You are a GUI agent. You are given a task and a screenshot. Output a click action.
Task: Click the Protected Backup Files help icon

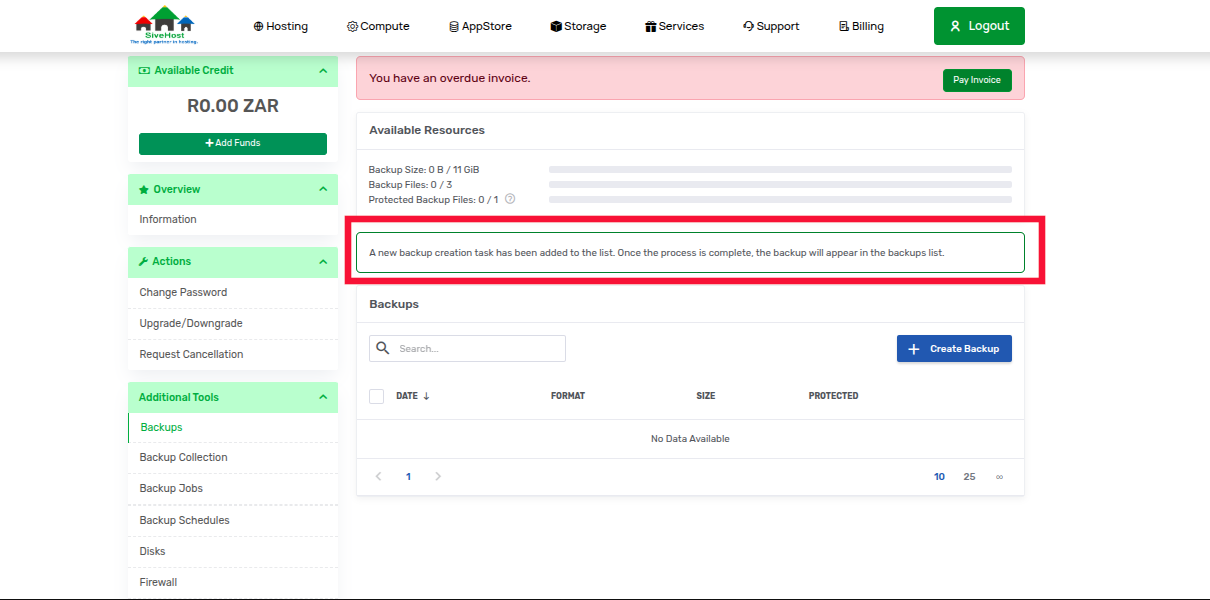click(510, 199)
